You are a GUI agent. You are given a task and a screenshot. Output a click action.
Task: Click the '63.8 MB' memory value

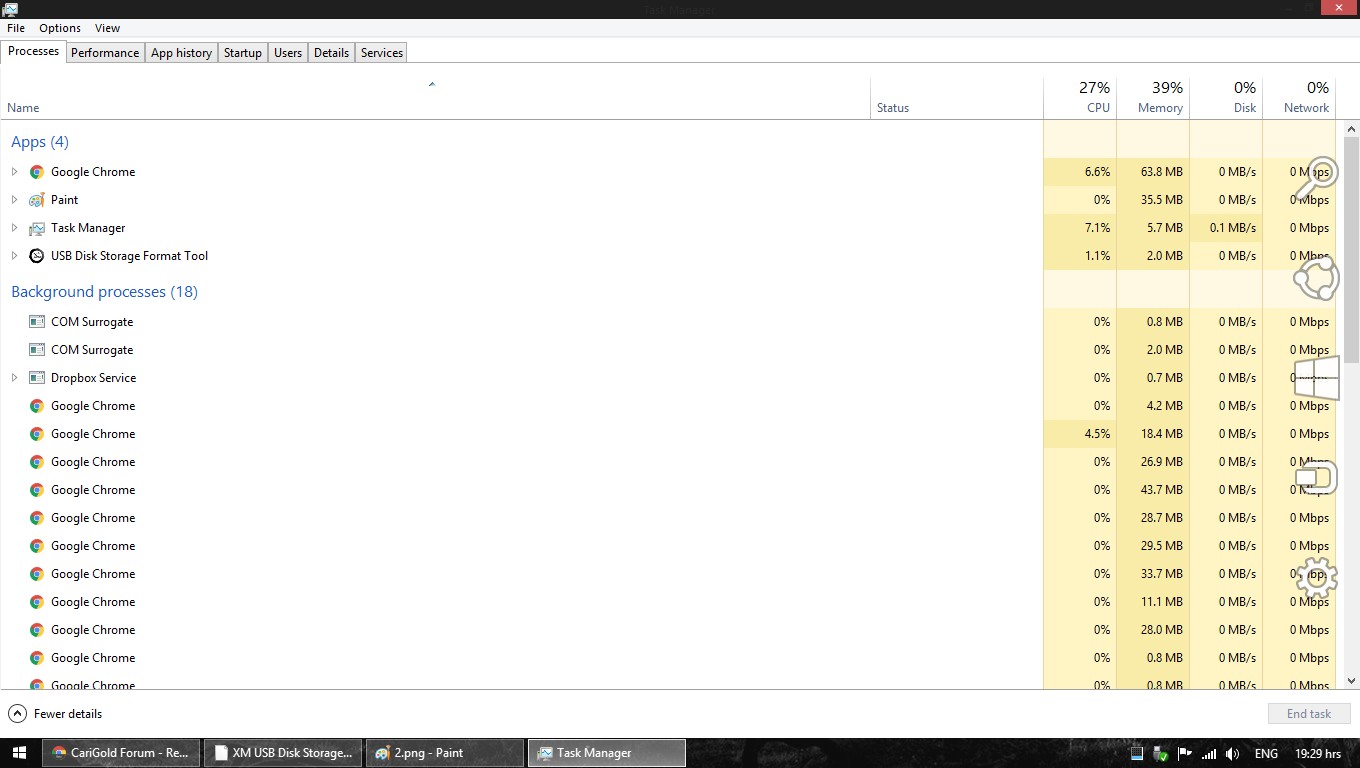pyautogui.click(x=1162, y=172)
